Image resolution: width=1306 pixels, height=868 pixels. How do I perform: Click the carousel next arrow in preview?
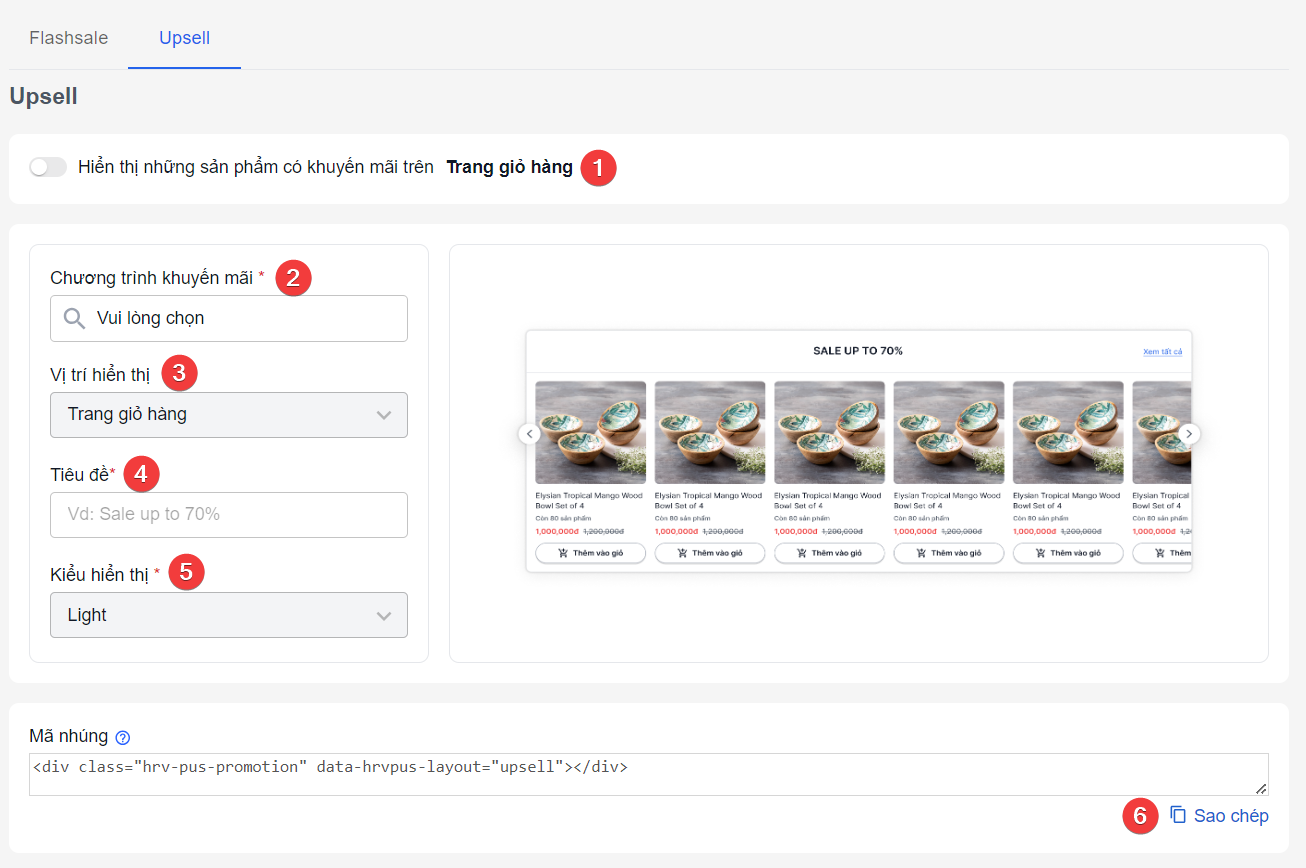1189,434
